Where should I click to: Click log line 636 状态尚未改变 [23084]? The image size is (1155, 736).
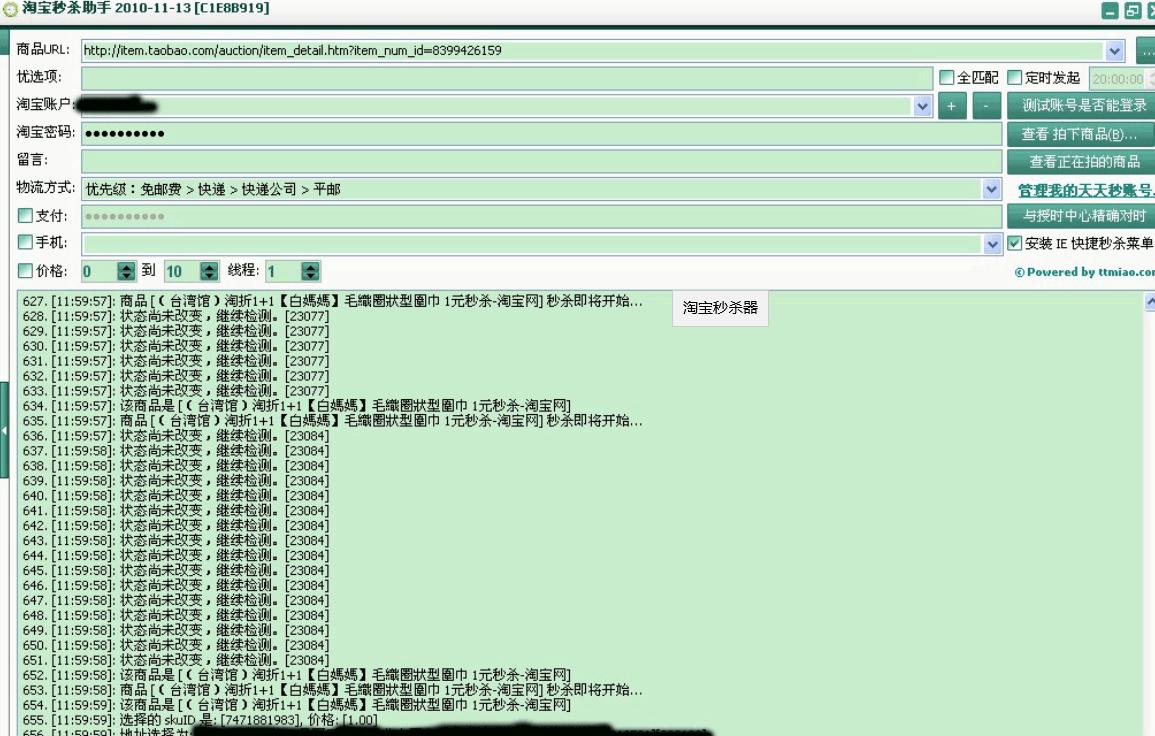point(175,435)
